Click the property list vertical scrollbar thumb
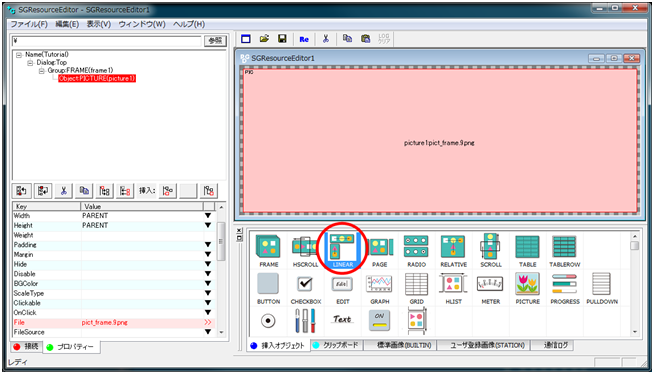This screenshot has height=374, width=654. pos(221,241)
